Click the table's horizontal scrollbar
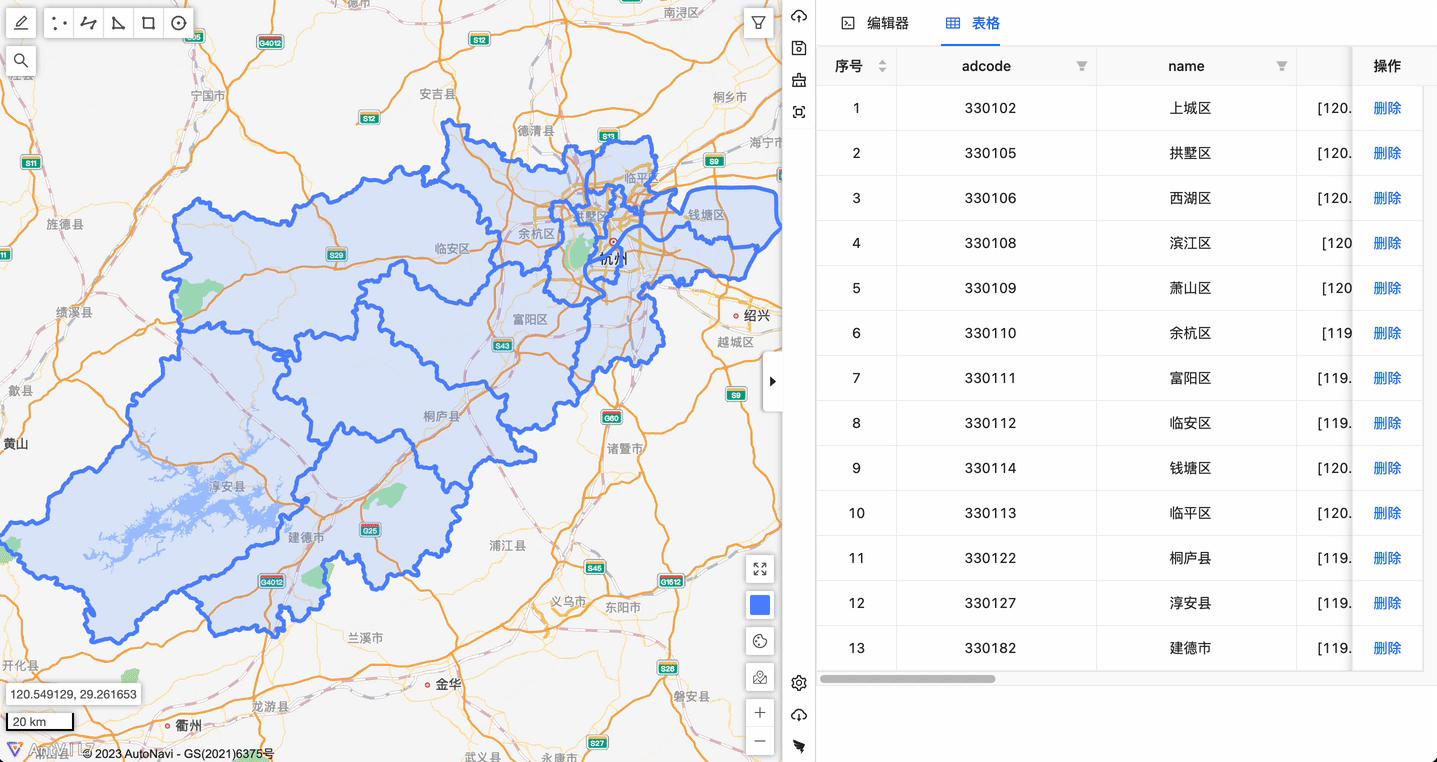Viewport: 1437px width, 762px height. point(907,679)
